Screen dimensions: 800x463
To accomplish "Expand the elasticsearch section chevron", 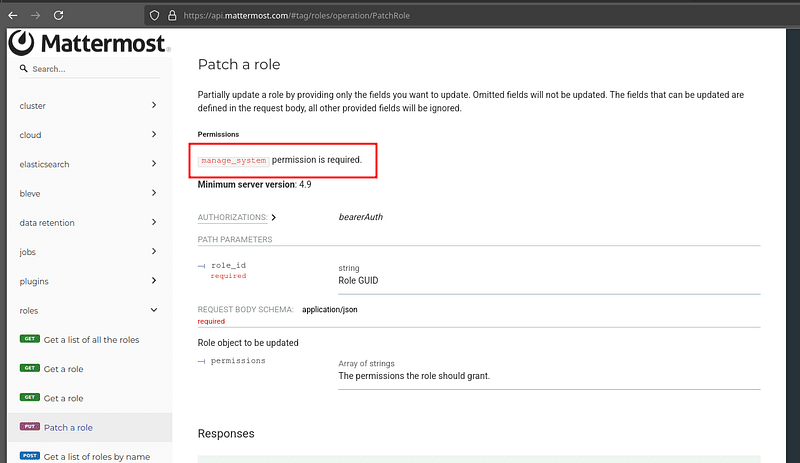I will click(154, 163).
